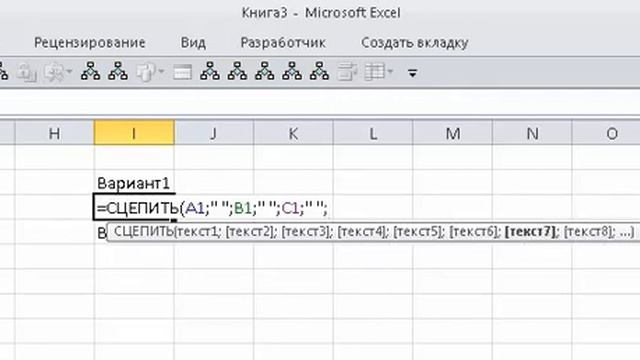Screen dimensions: 640x360
Task: Click [текст6] argument in the tooltip
Action: [x=473, y=232]
